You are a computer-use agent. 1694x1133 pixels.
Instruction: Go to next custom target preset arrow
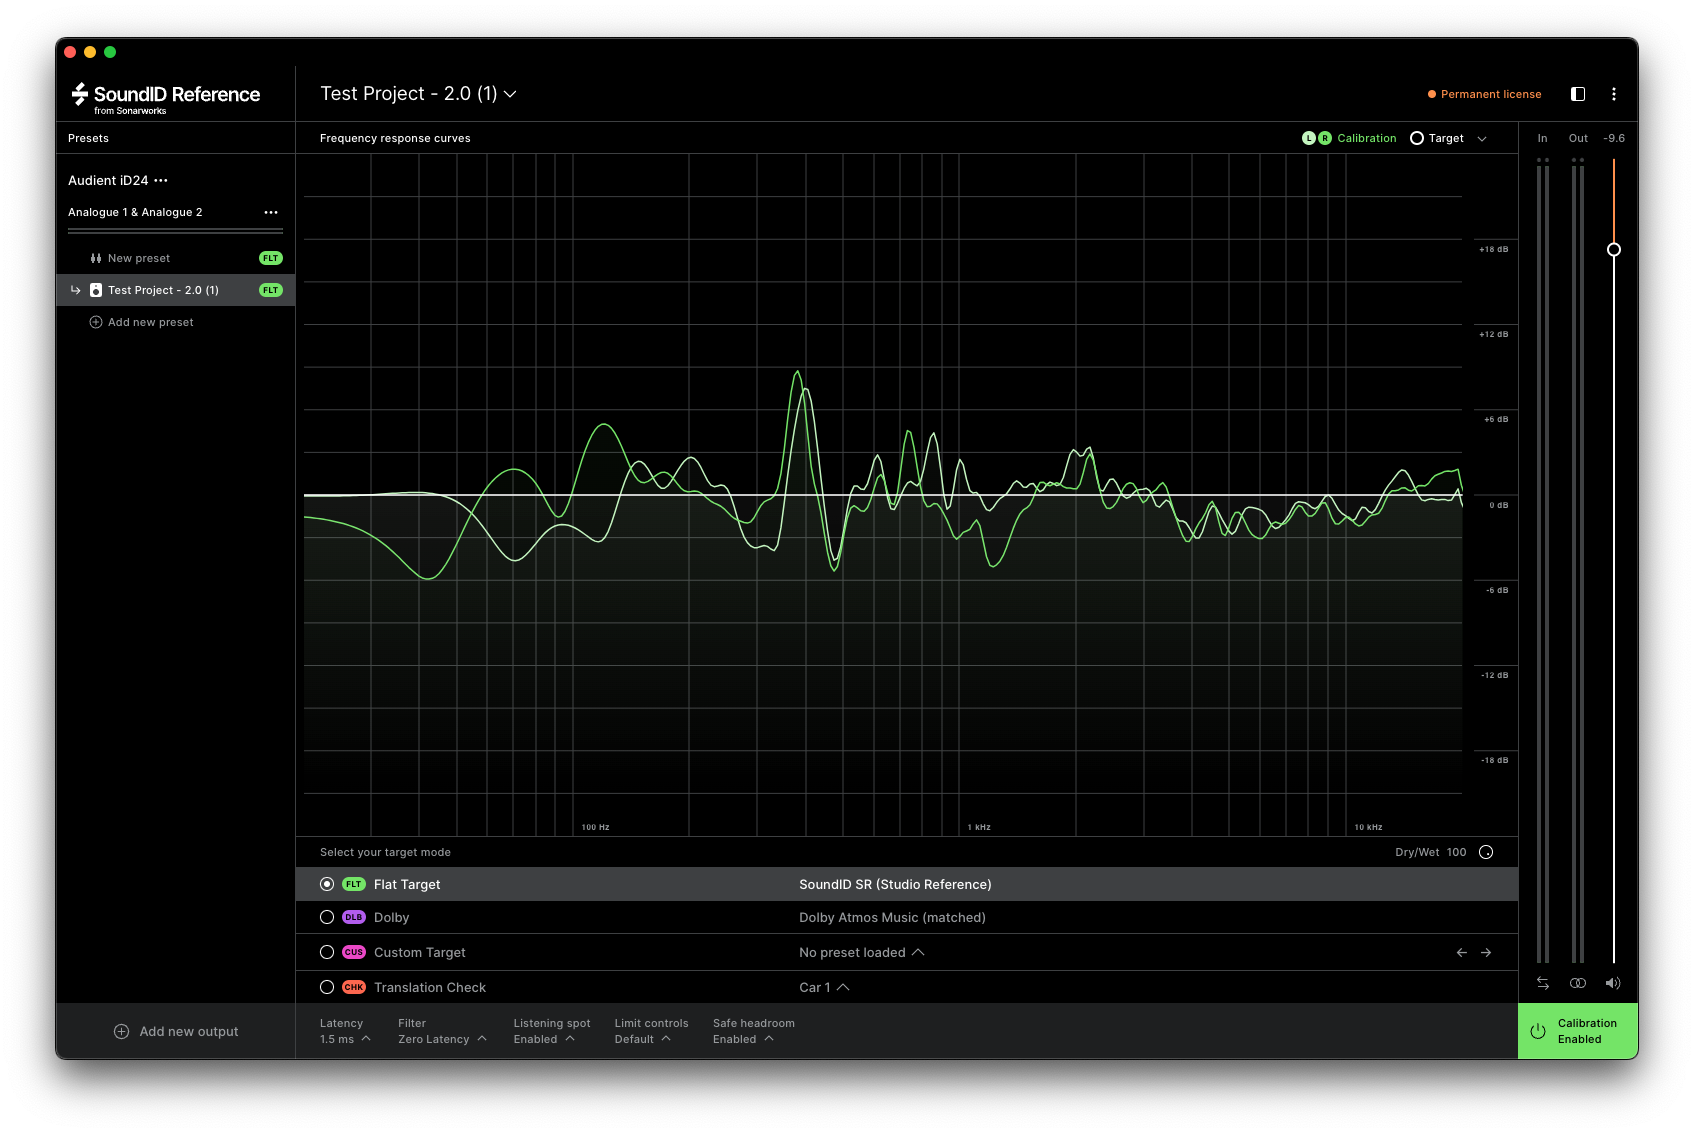click(1486, 952)
